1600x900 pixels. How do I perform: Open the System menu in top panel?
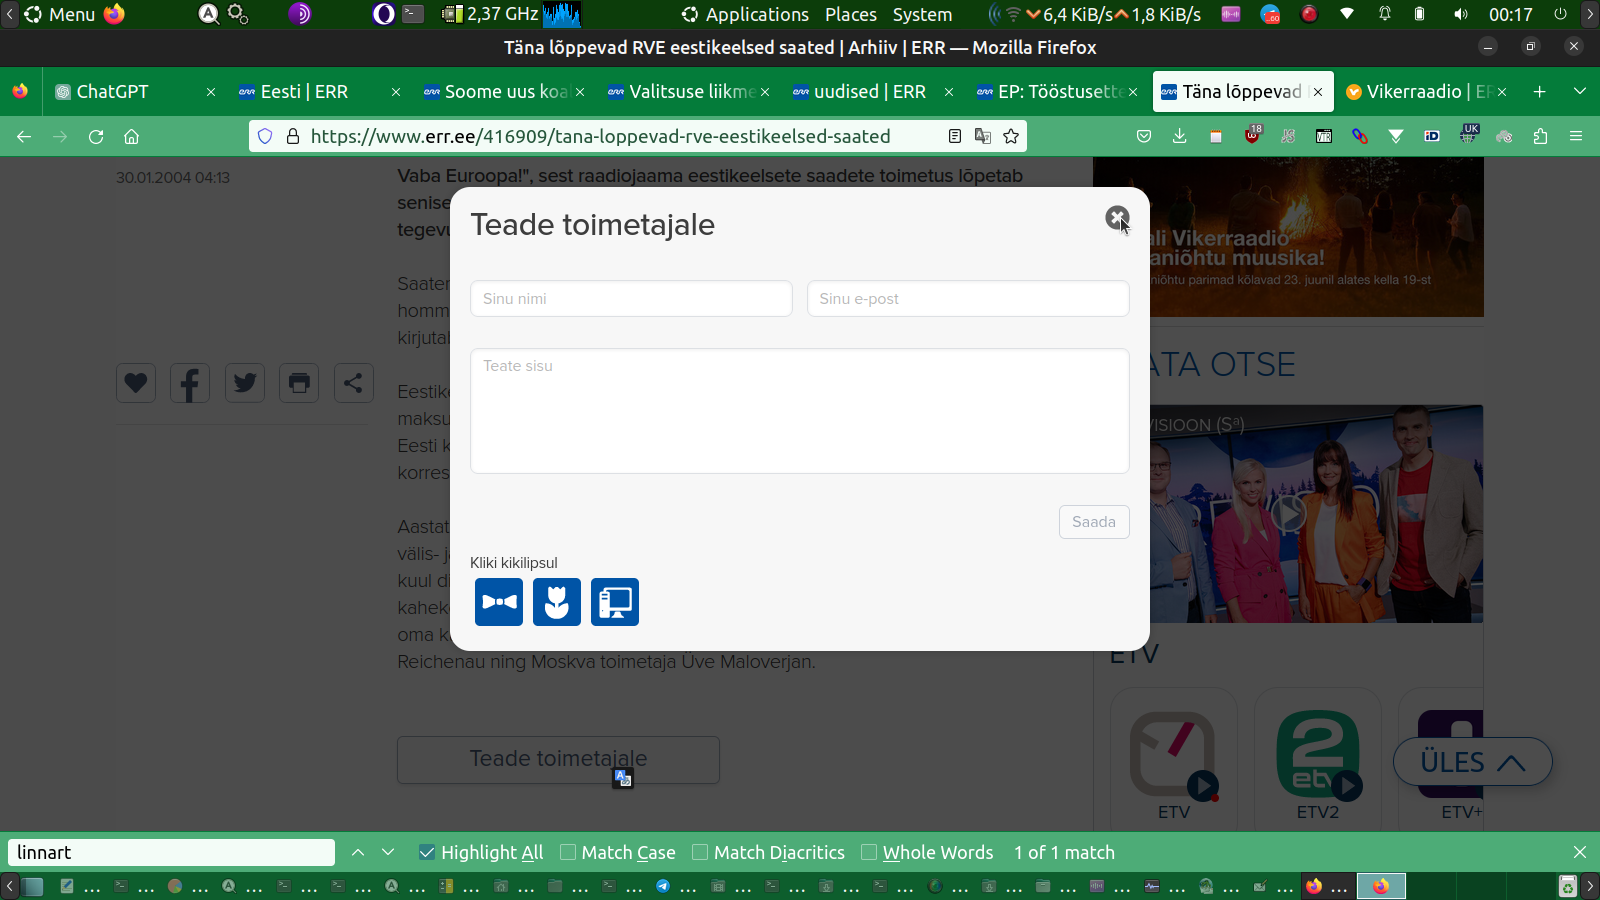(x=922, y=14)
